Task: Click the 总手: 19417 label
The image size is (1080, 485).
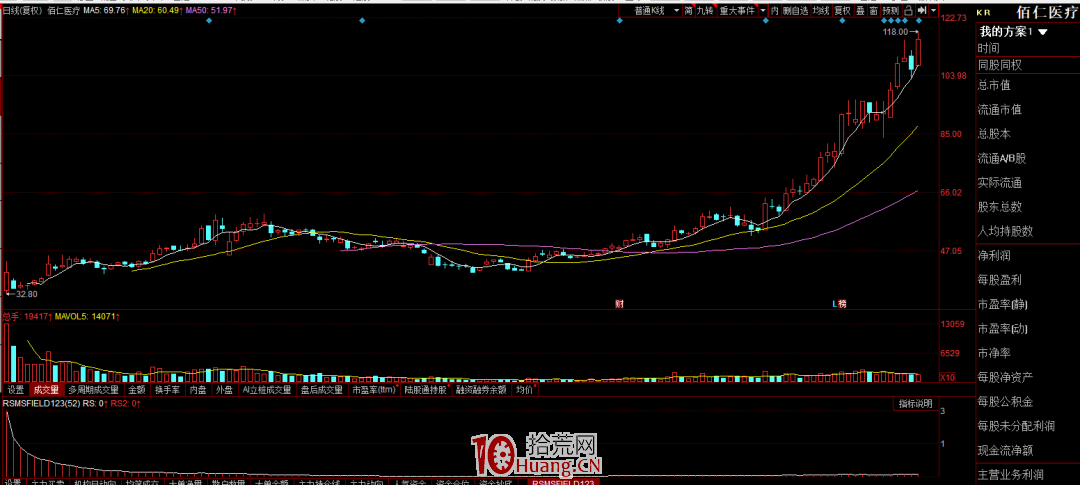Action: pyautogui.click(x=25, y=317)
